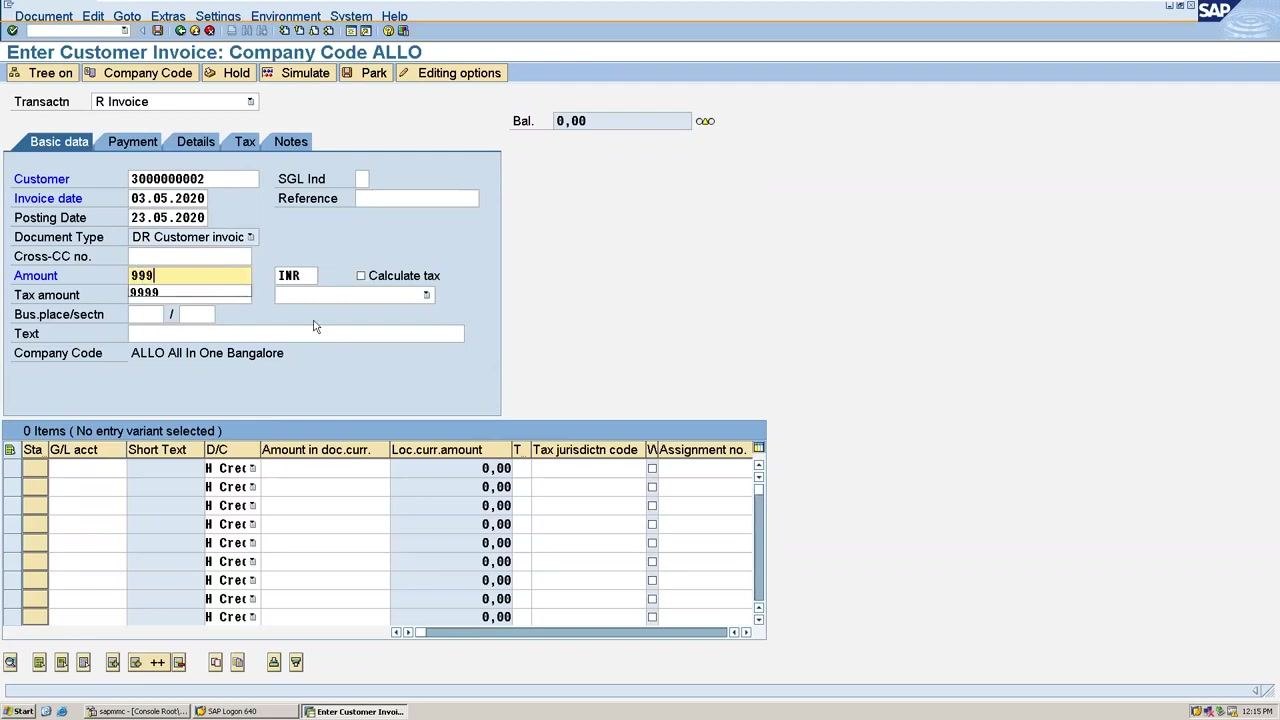This screenshot has height=720, width=1280.
Task: Tick the checkbox in the last item row
Action: pyautogui.click(x=652, y=617)
